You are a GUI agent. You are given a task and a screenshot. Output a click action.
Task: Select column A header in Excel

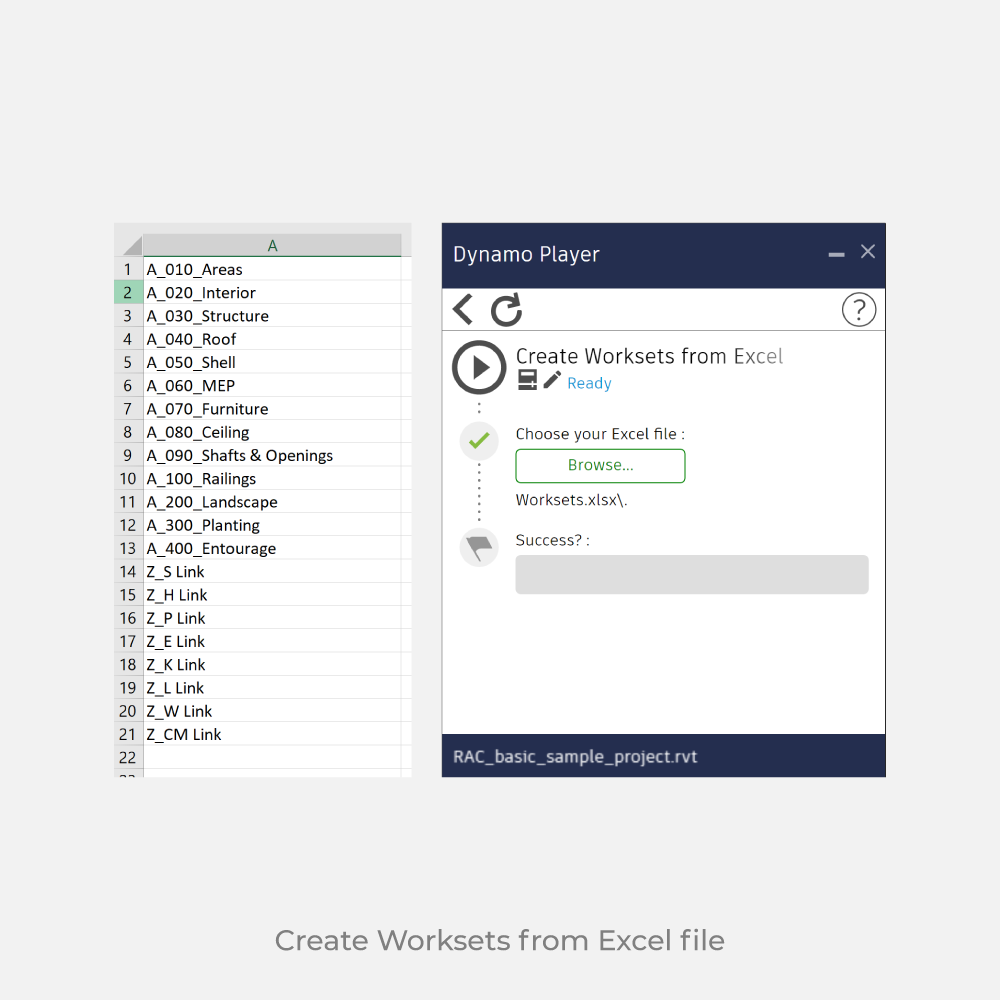tap(272, 246)
